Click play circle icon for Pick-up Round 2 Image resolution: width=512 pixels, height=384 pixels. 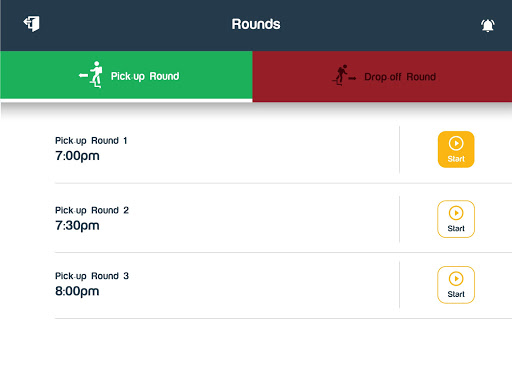[x=456, y=213]
